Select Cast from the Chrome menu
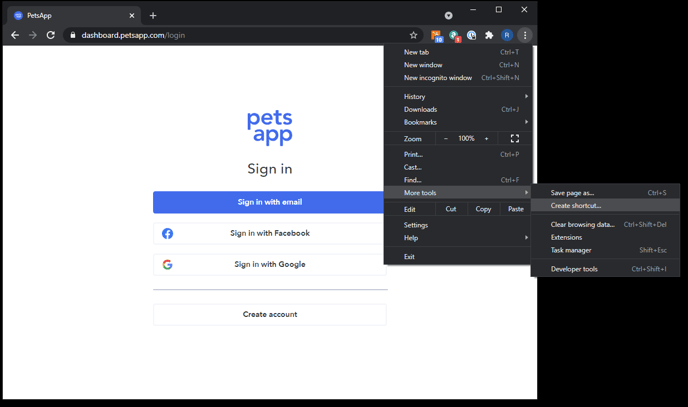Screen dimensions: 688x407 pos(458,167)
